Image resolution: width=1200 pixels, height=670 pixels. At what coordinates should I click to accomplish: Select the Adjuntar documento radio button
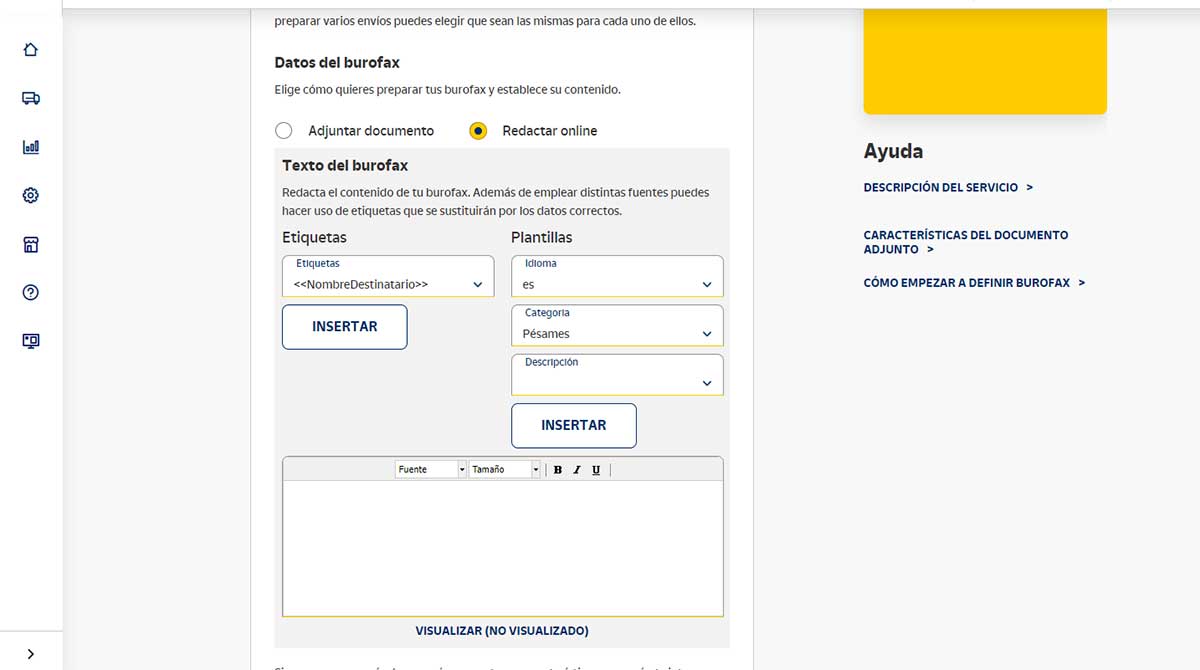tap(284, 131)
